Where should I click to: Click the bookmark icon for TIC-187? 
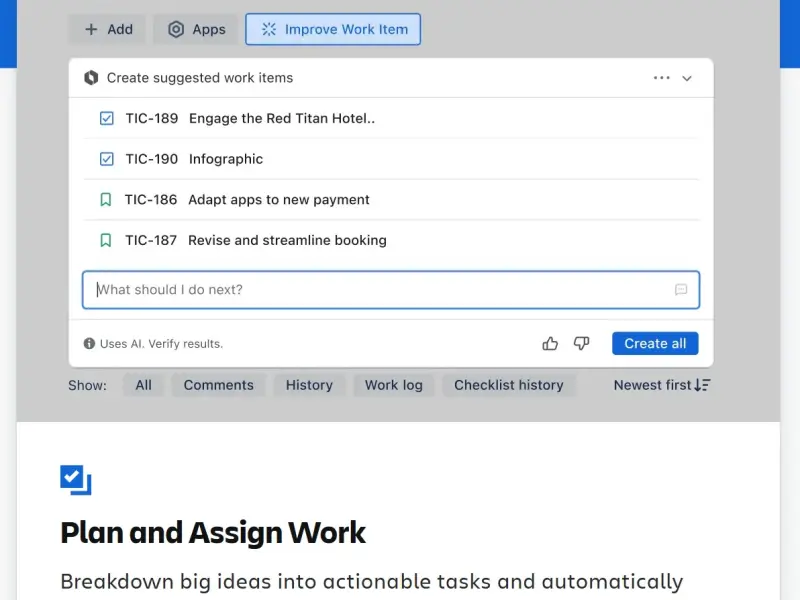click(106, 240)
